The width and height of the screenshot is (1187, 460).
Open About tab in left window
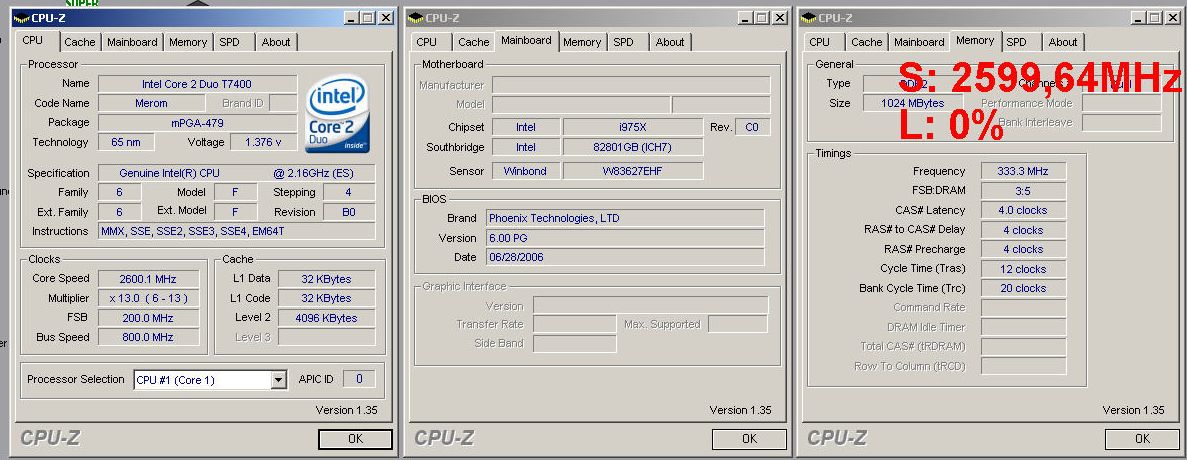point(276,42)
